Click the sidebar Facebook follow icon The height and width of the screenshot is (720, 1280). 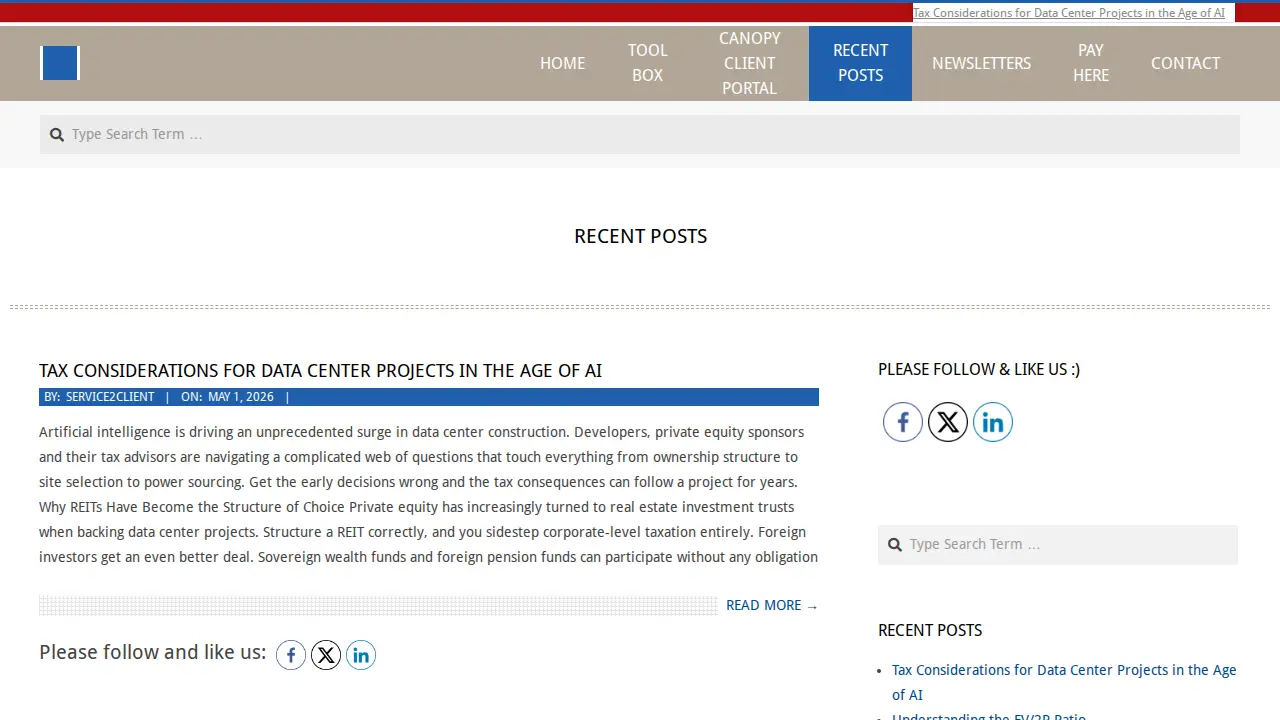903,422
